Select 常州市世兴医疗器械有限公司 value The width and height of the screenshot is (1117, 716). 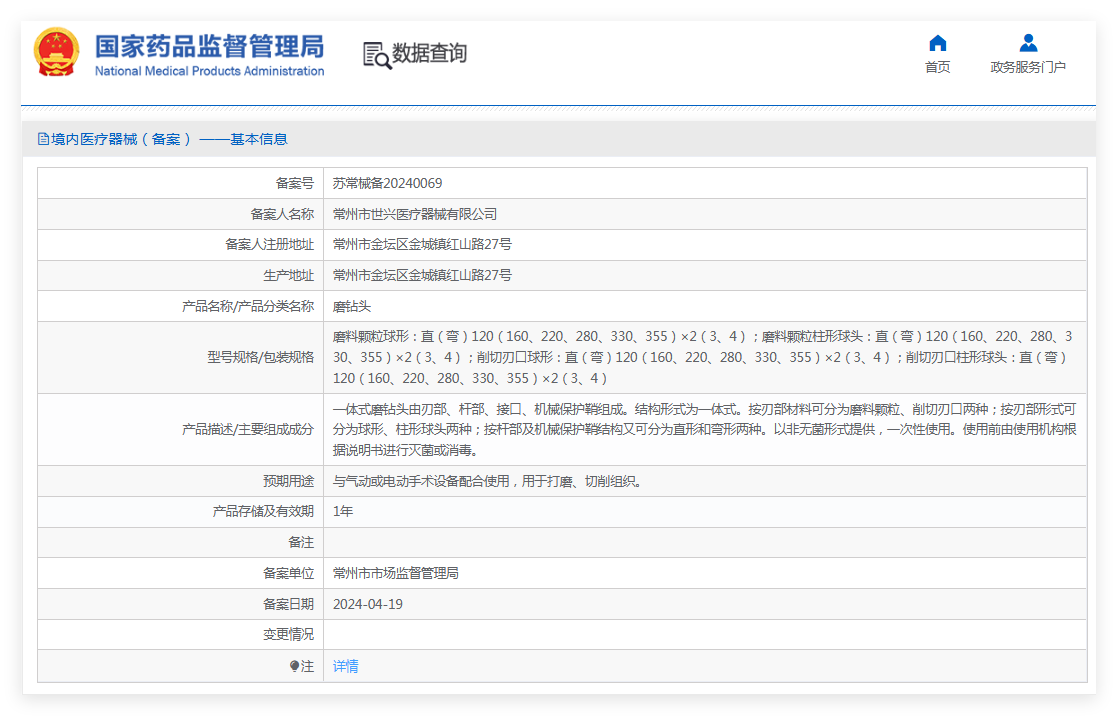(x=415, y=214)
